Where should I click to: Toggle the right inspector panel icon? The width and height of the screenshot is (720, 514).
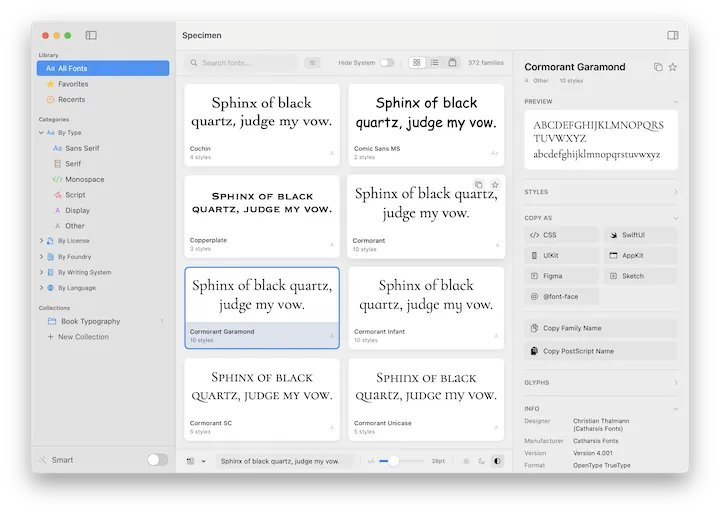coord(673,35)
